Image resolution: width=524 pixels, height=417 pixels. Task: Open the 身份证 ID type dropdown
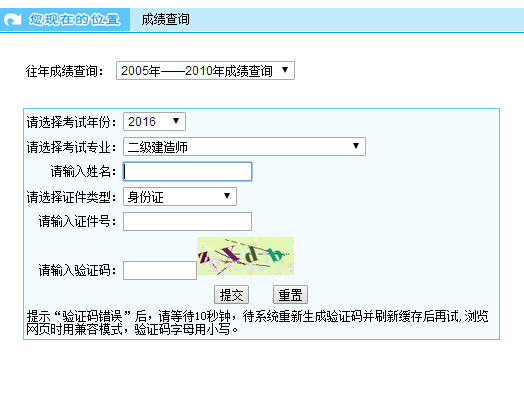pyautogui.click(x=180, y=196)
